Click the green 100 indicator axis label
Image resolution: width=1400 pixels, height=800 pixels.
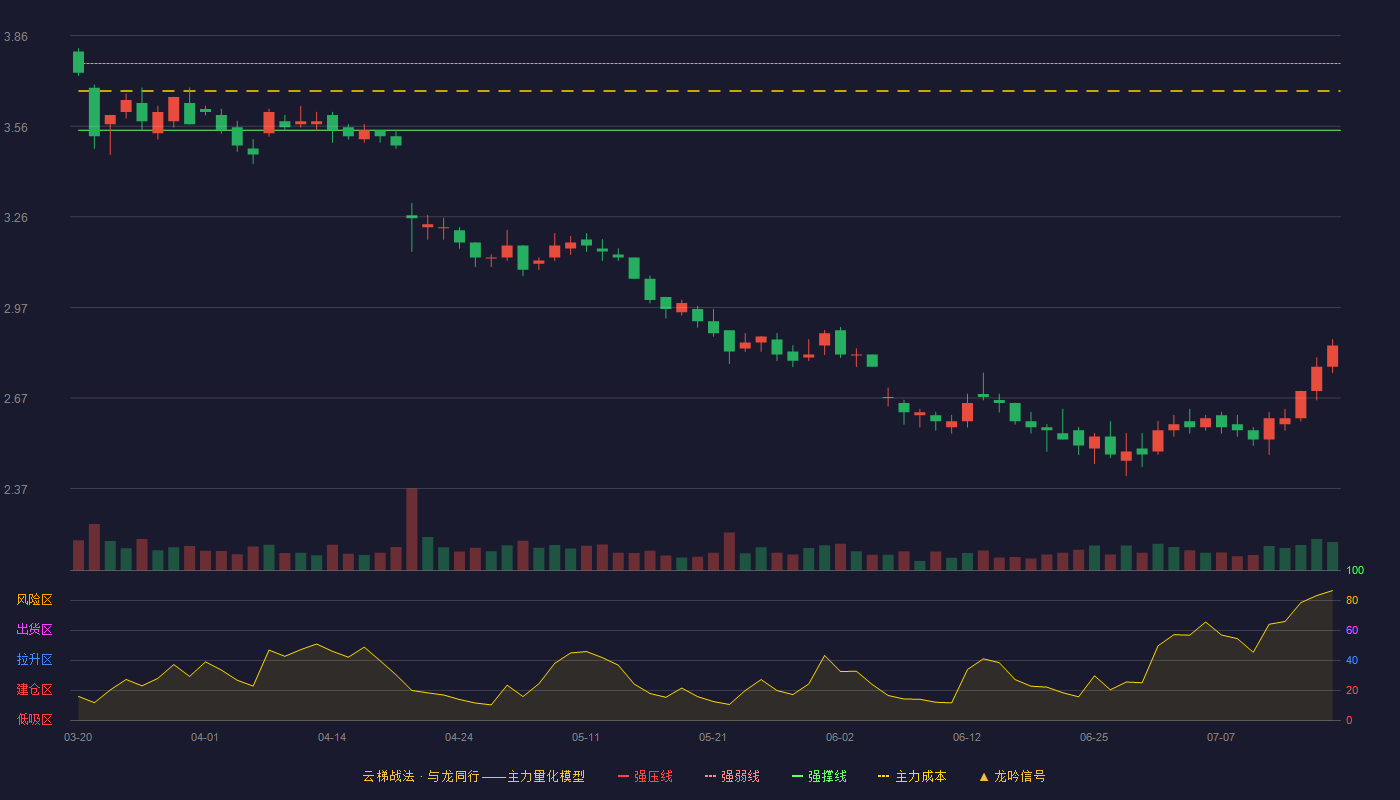point(1355,571)
